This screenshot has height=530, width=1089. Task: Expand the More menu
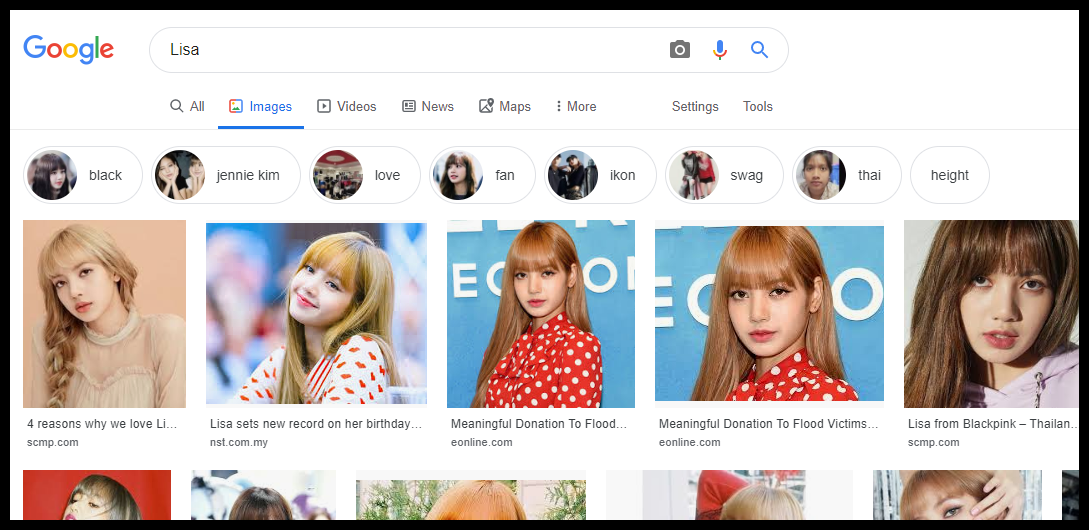576,106
